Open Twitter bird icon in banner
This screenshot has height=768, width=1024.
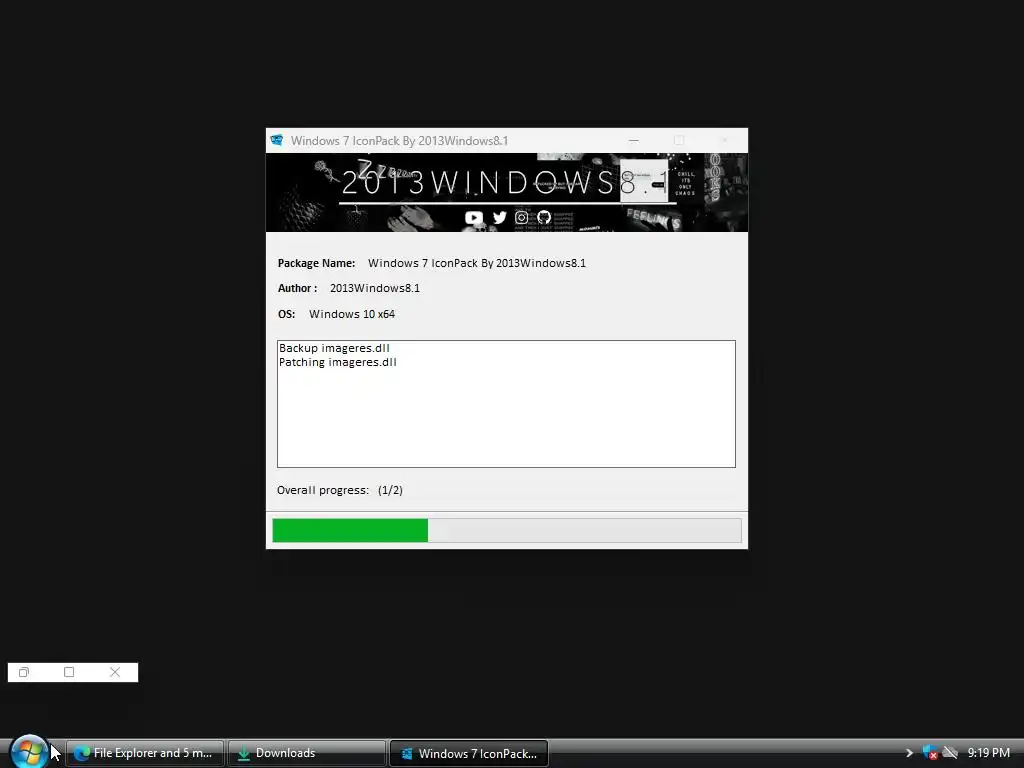[500, 217]
